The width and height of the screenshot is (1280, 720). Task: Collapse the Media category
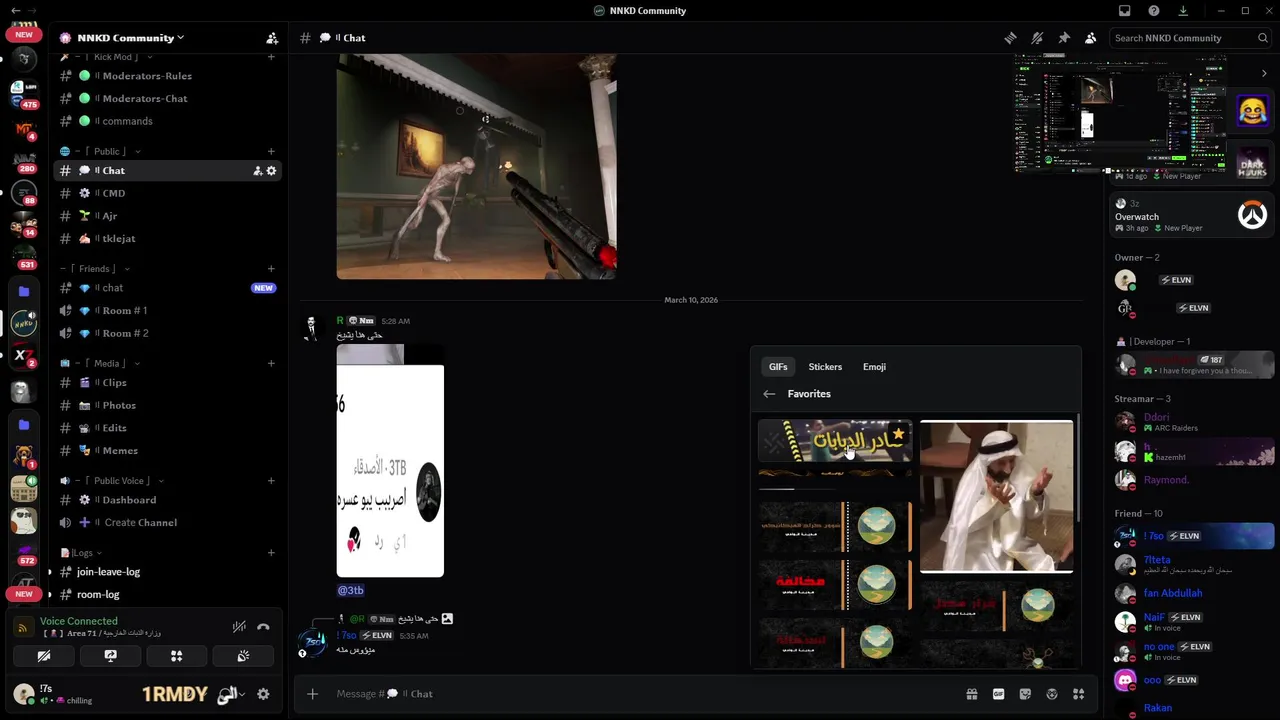(x=100, y=364)
